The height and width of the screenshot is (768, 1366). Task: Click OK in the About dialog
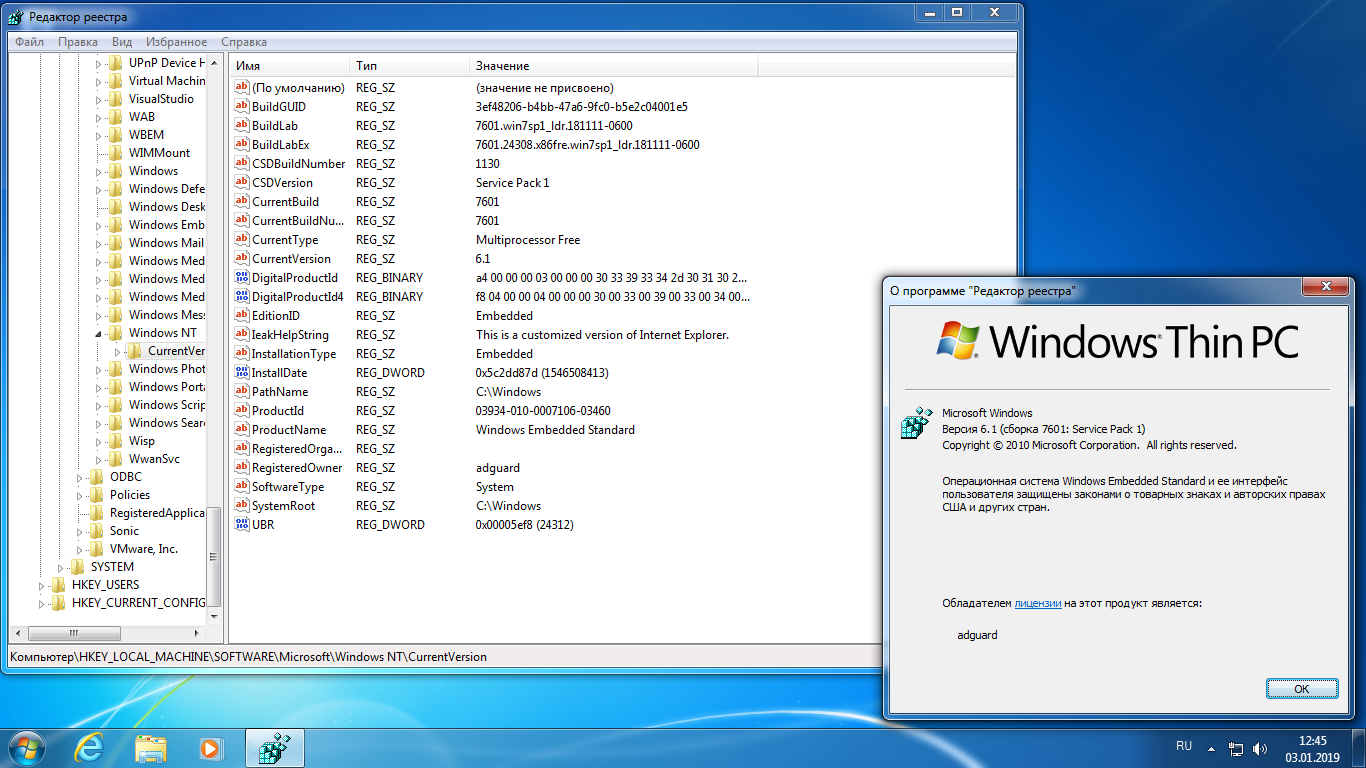point(1301,689)
